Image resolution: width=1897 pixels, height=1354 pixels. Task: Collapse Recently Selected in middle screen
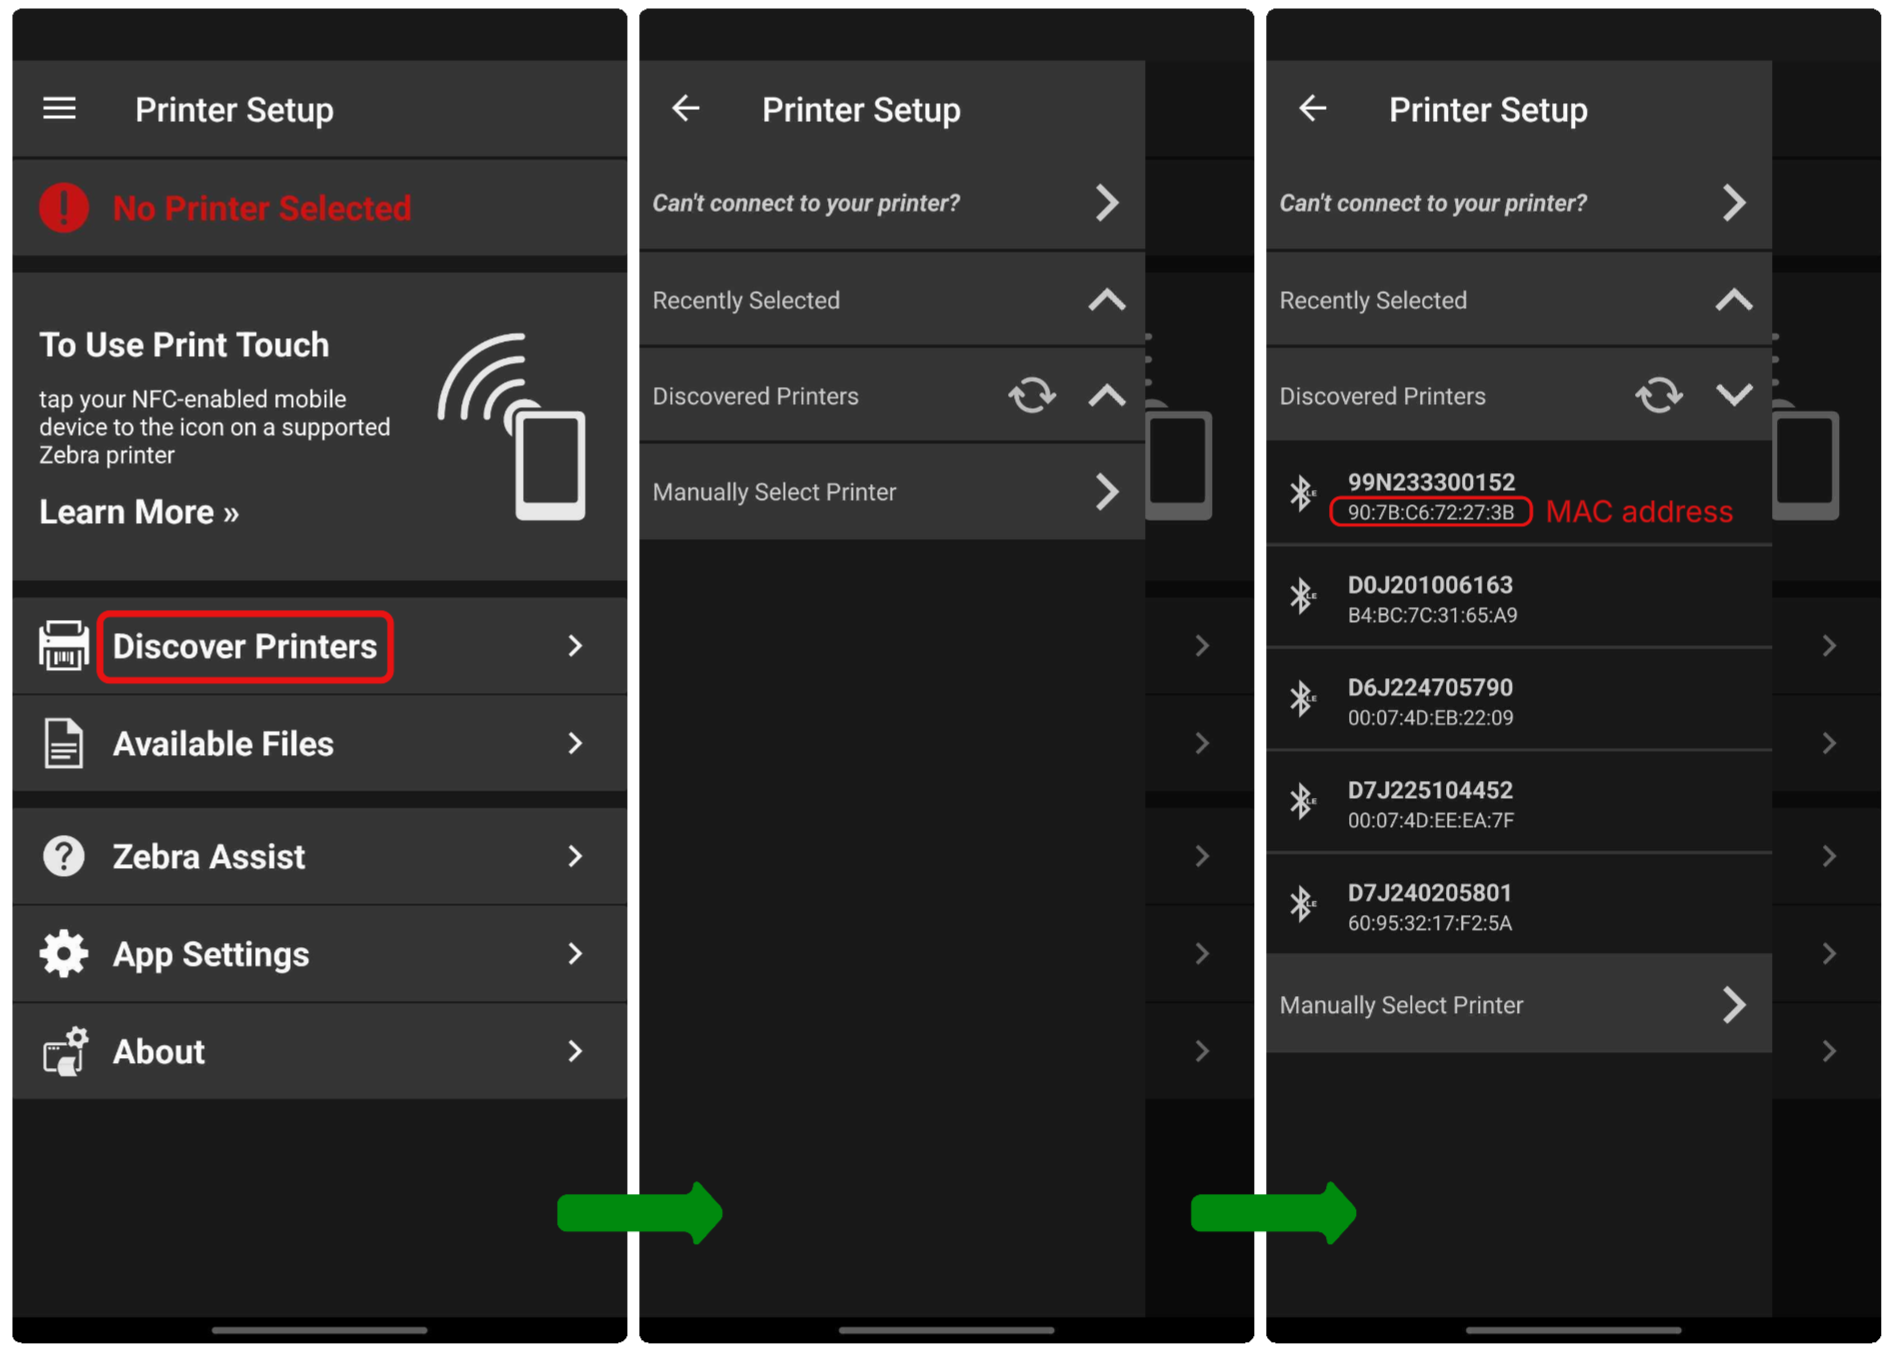1107,300
